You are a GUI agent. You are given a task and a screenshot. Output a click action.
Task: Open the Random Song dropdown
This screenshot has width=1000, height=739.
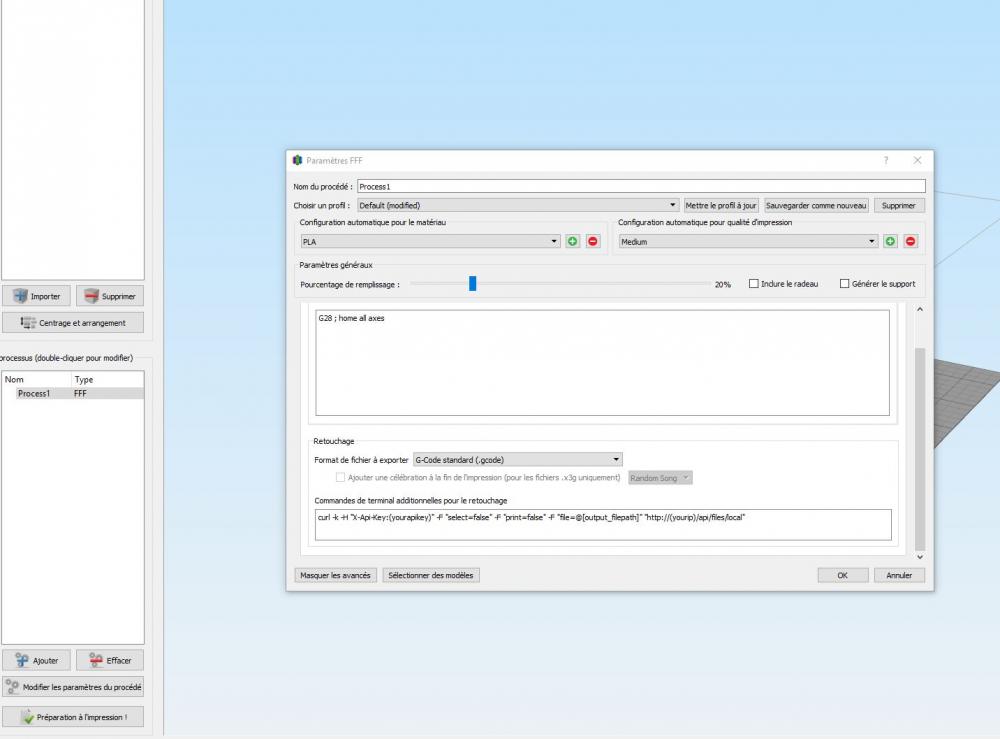(x=660, y=478)
